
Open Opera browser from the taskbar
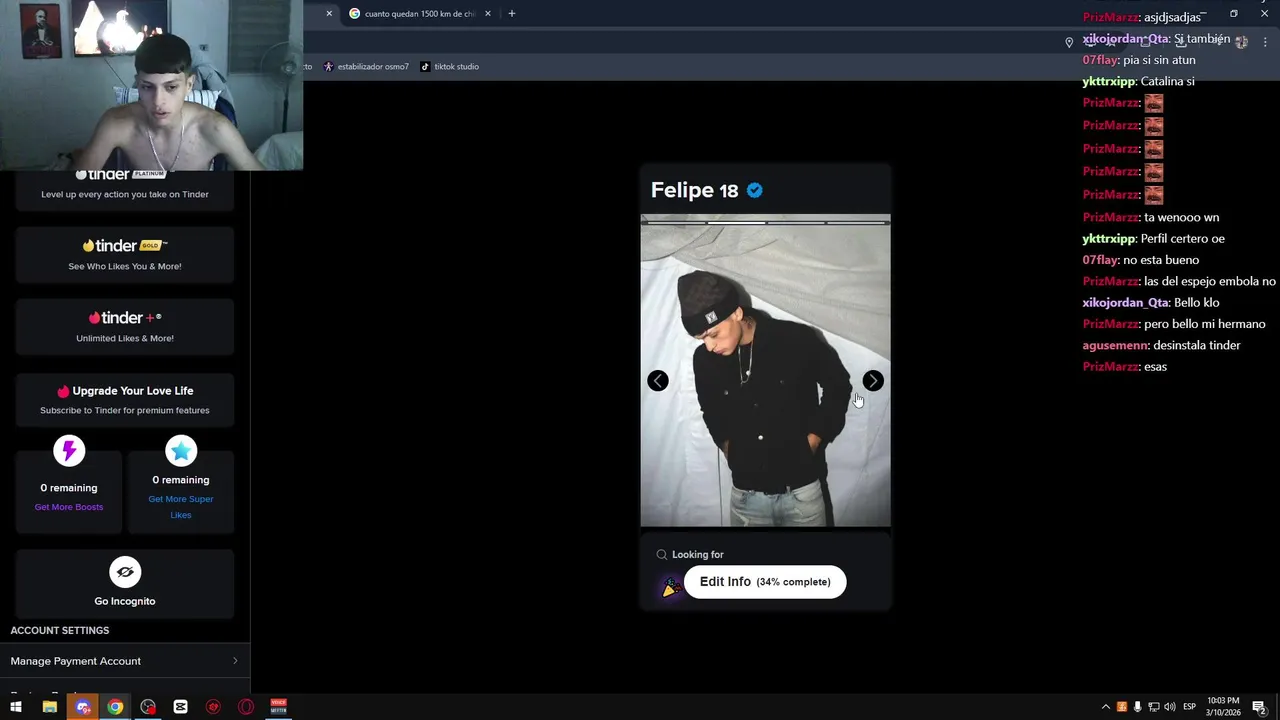246,707
